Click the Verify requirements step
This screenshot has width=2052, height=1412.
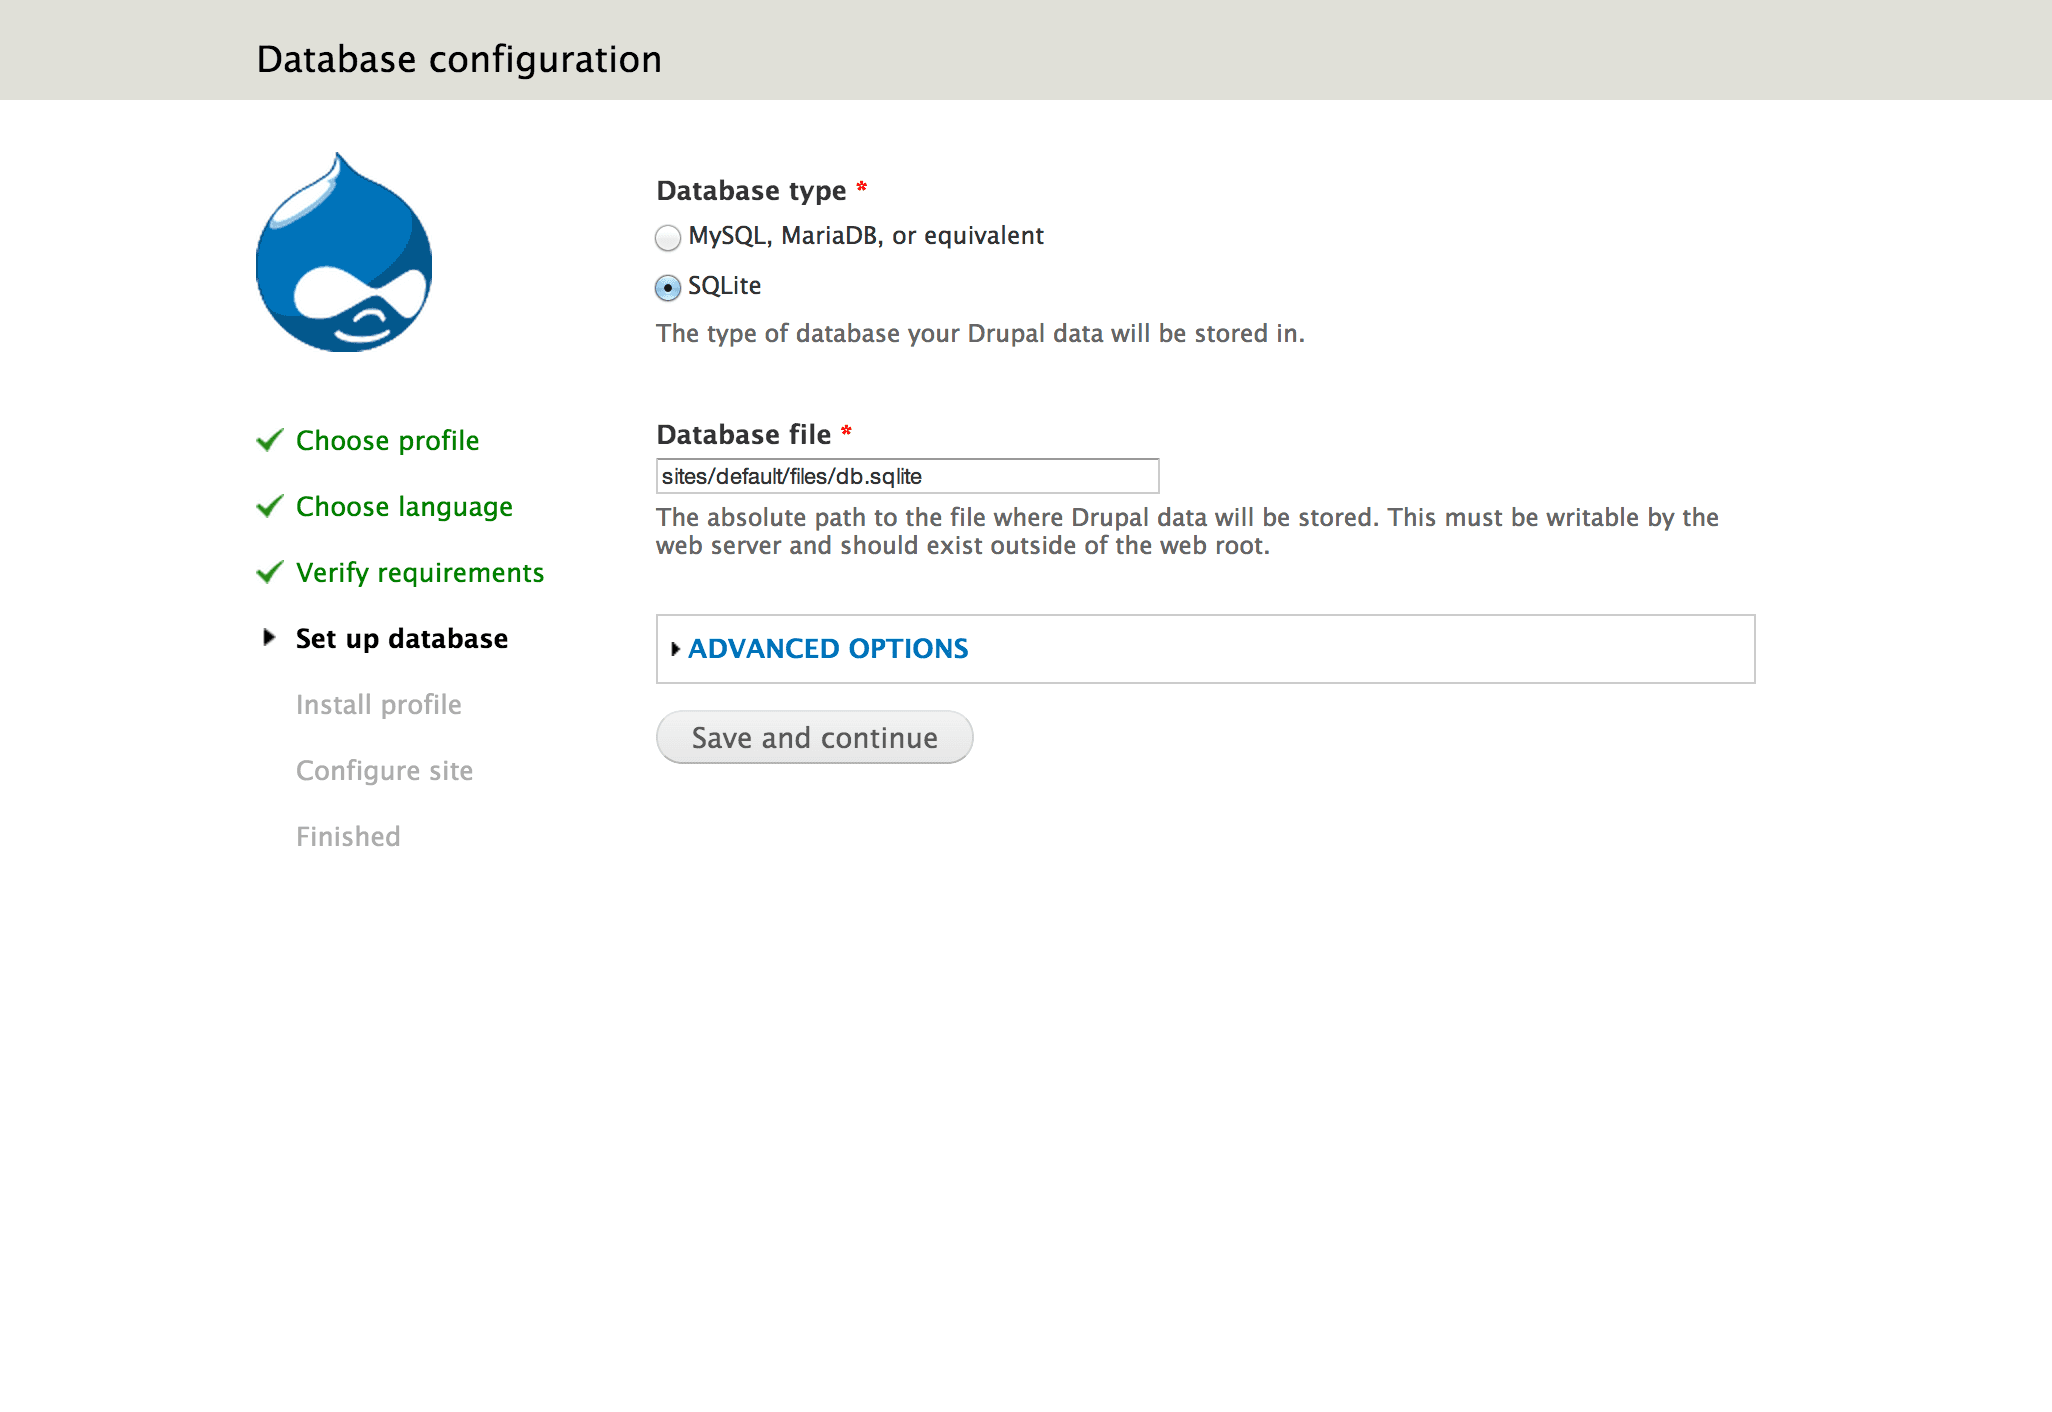pyautogui.click(x=420, y=573)
